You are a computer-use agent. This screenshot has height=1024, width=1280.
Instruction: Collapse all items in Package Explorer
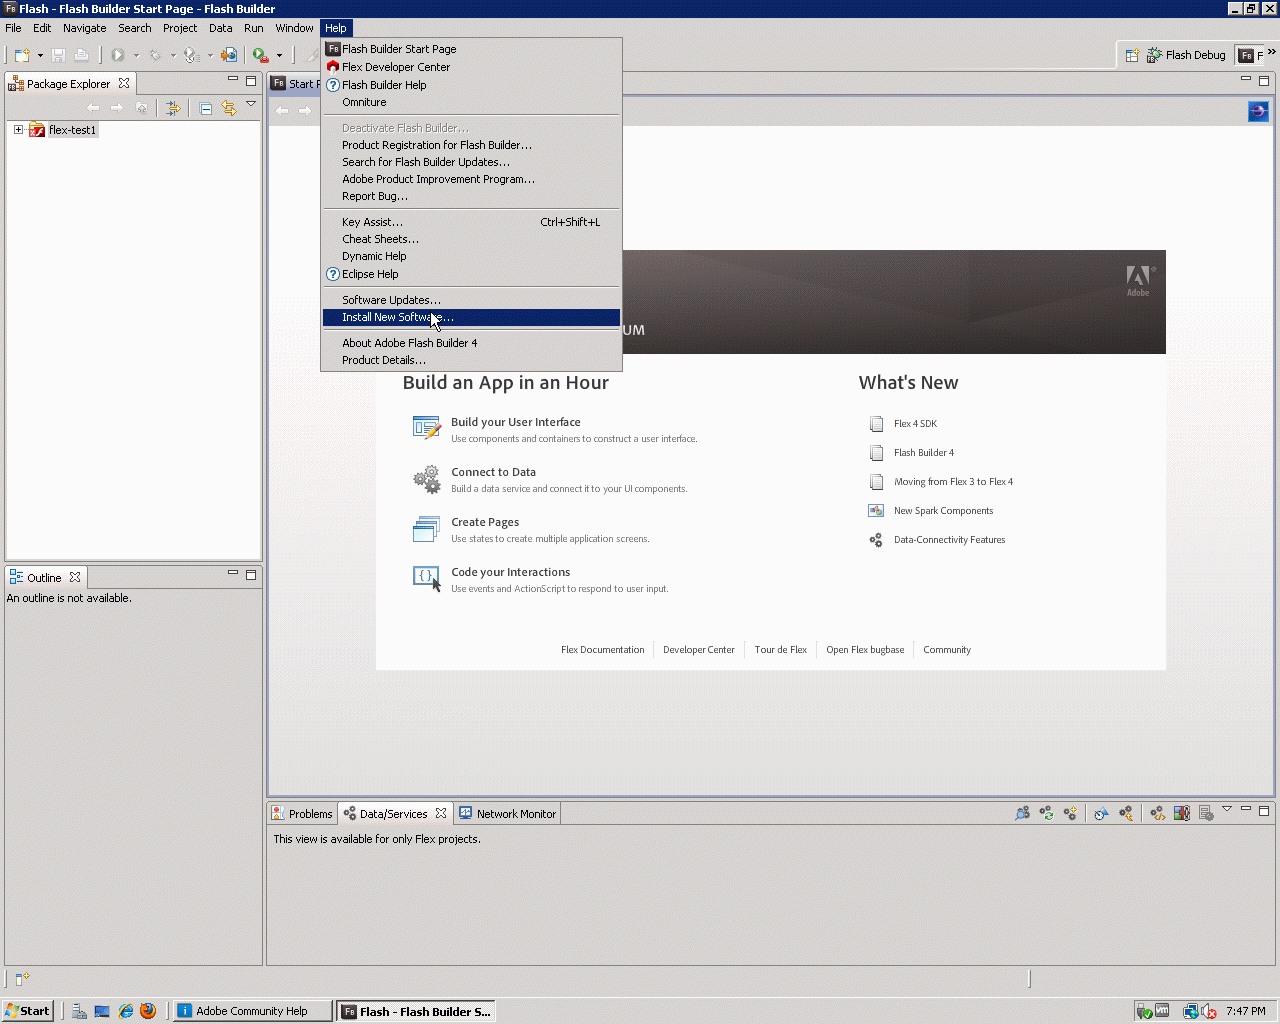205,108
